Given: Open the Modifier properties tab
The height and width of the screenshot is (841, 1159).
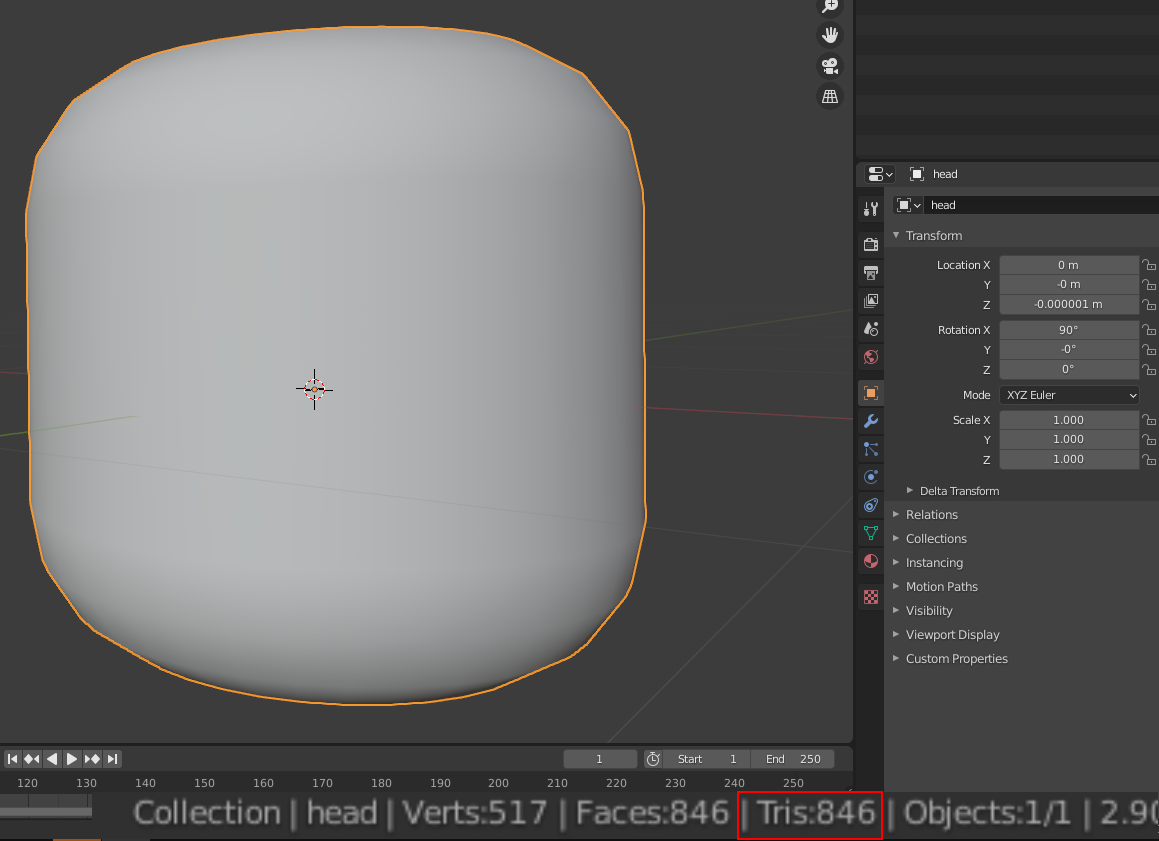Looking at the screenshot, I should coord(870,421).
